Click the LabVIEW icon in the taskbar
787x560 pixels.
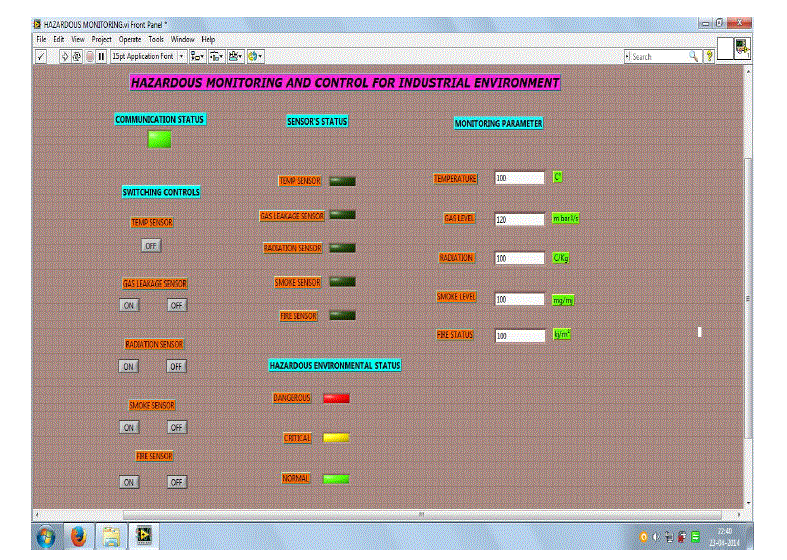click(x=145, y=537)
